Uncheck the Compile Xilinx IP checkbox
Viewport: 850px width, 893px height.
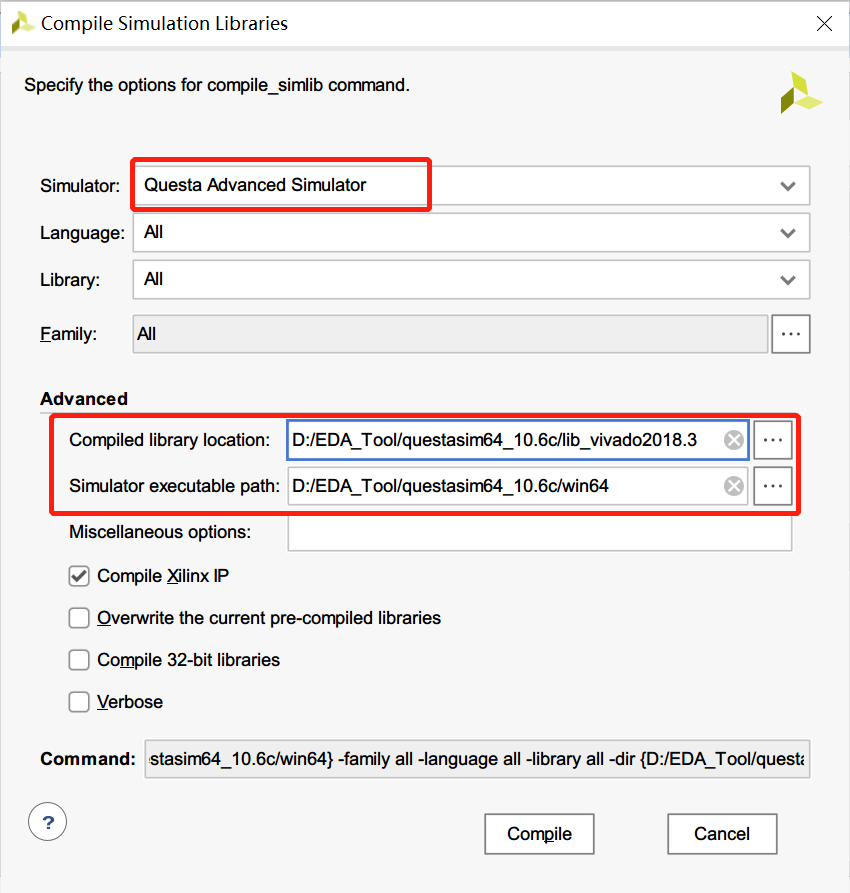(x=79, y=576)
